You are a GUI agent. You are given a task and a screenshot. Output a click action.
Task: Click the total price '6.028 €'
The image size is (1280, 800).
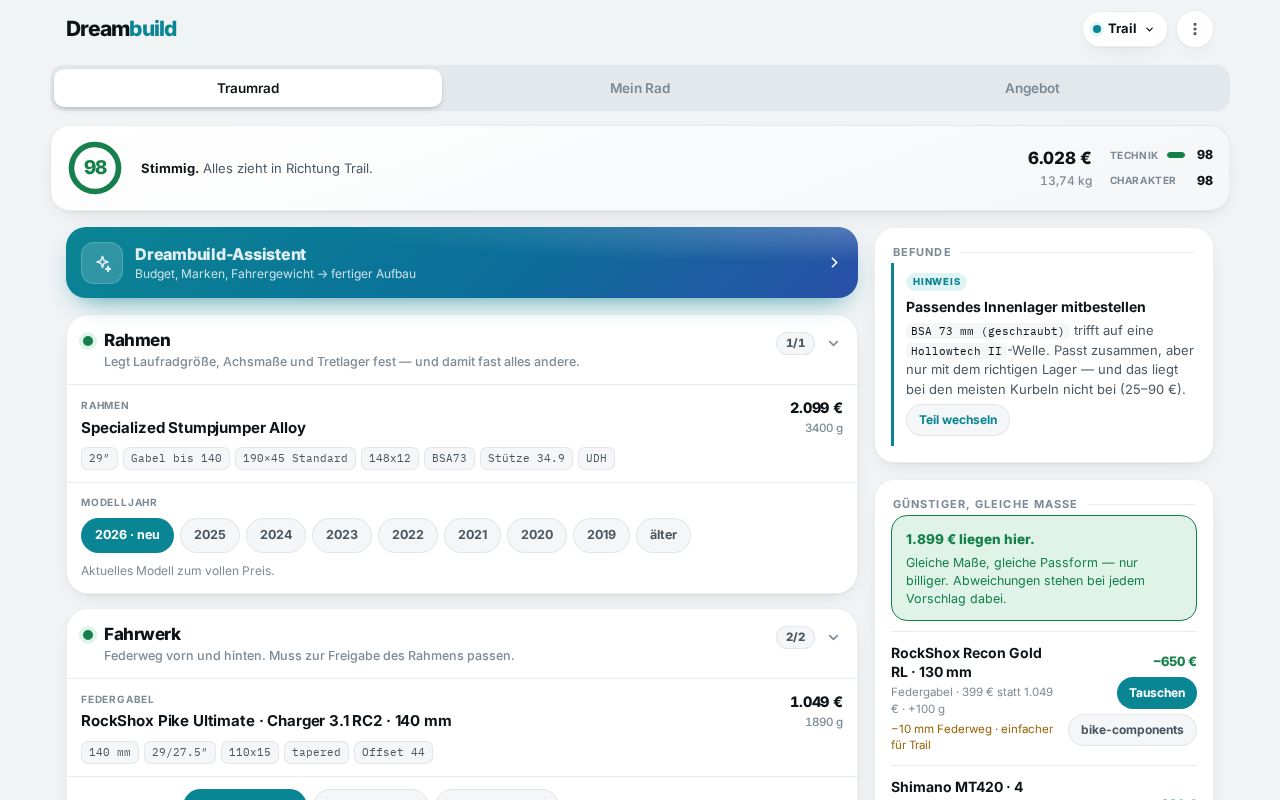[x=1059, y=158]
